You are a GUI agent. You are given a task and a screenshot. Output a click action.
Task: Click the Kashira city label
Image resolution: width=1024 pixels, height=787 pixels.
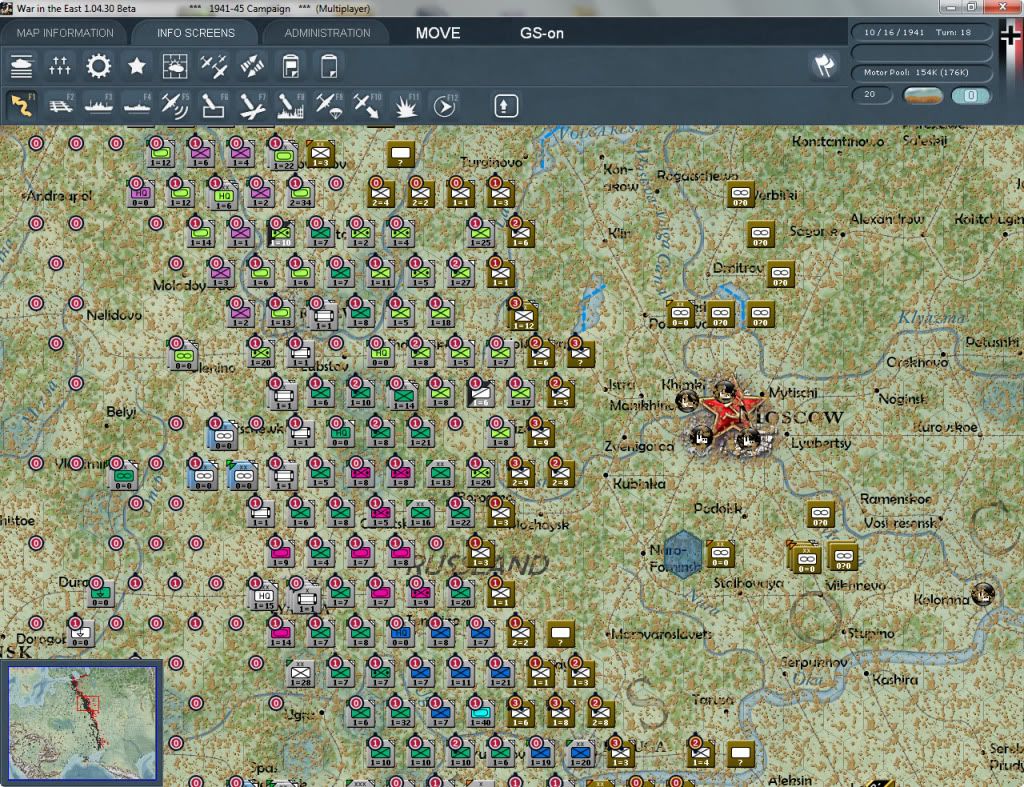pyautogui.click(x=895, y=679)
